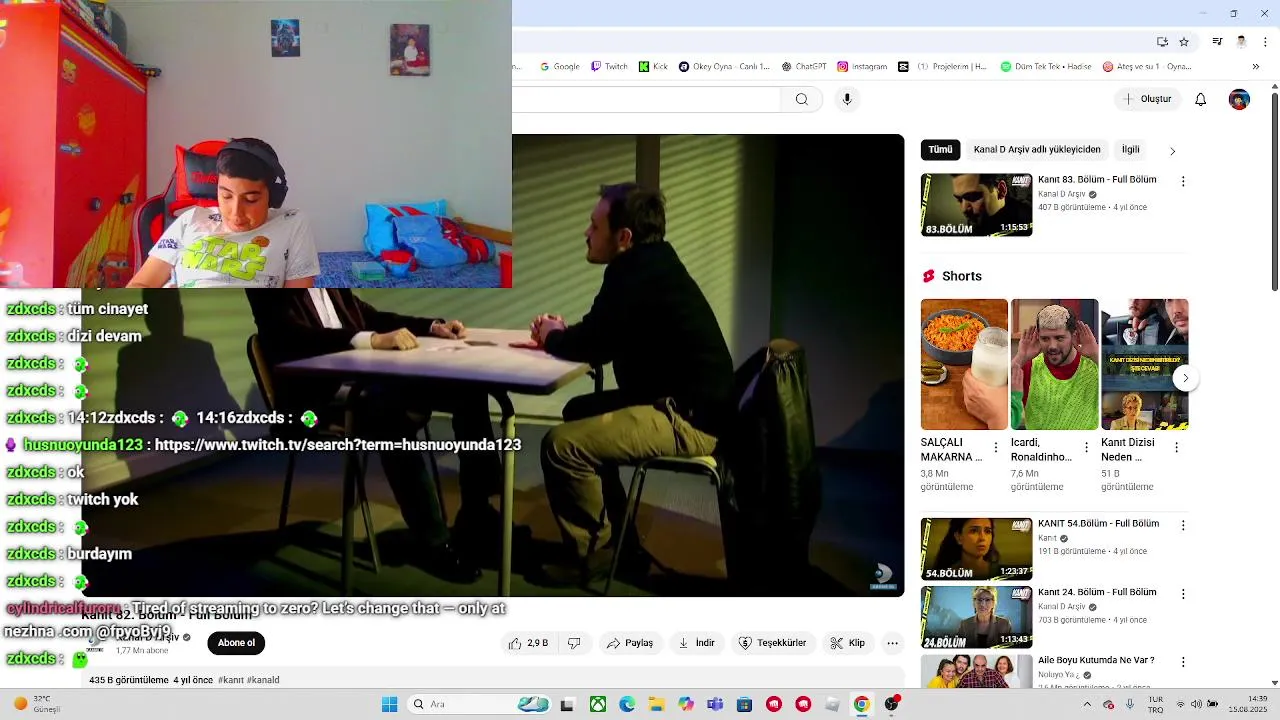This screenshot has width=1280, height=720.
Task: Open Task View from the taskbar
Action: pyautogui.click(x=567, y=704)
